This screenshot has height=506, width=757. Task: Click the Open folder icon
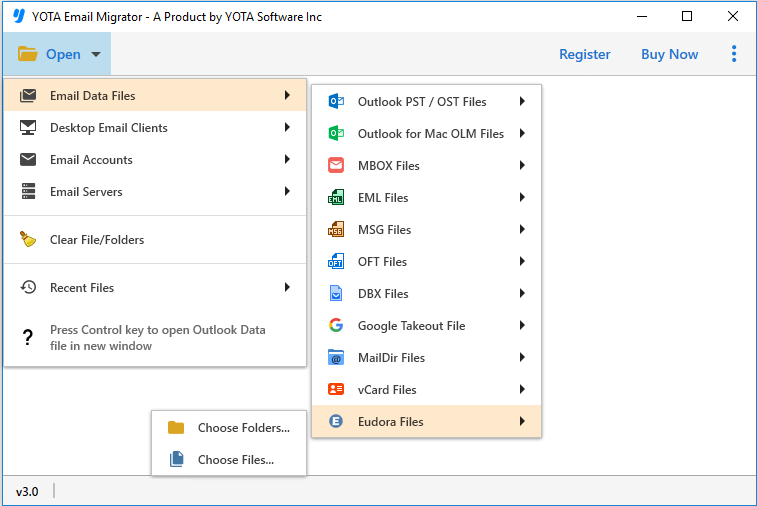[28, 54]
